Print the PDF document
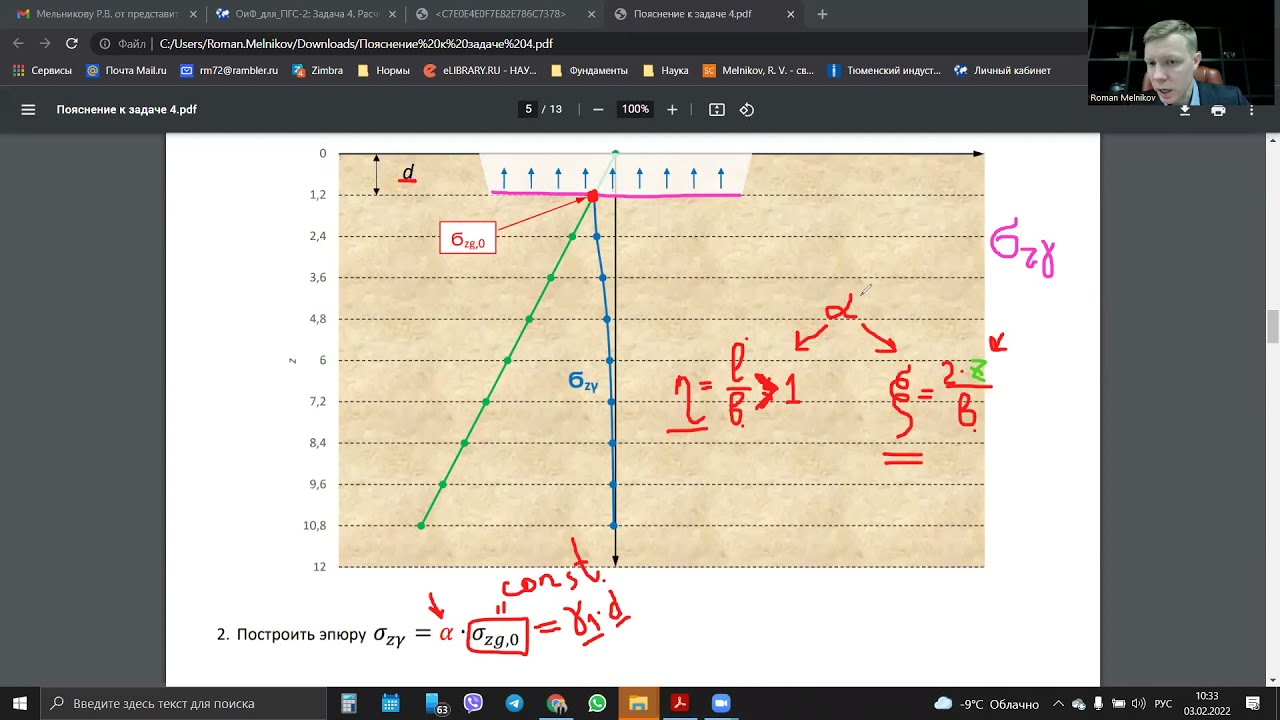The width and height of the screenshot is (1280, 720). point(1218,110)
